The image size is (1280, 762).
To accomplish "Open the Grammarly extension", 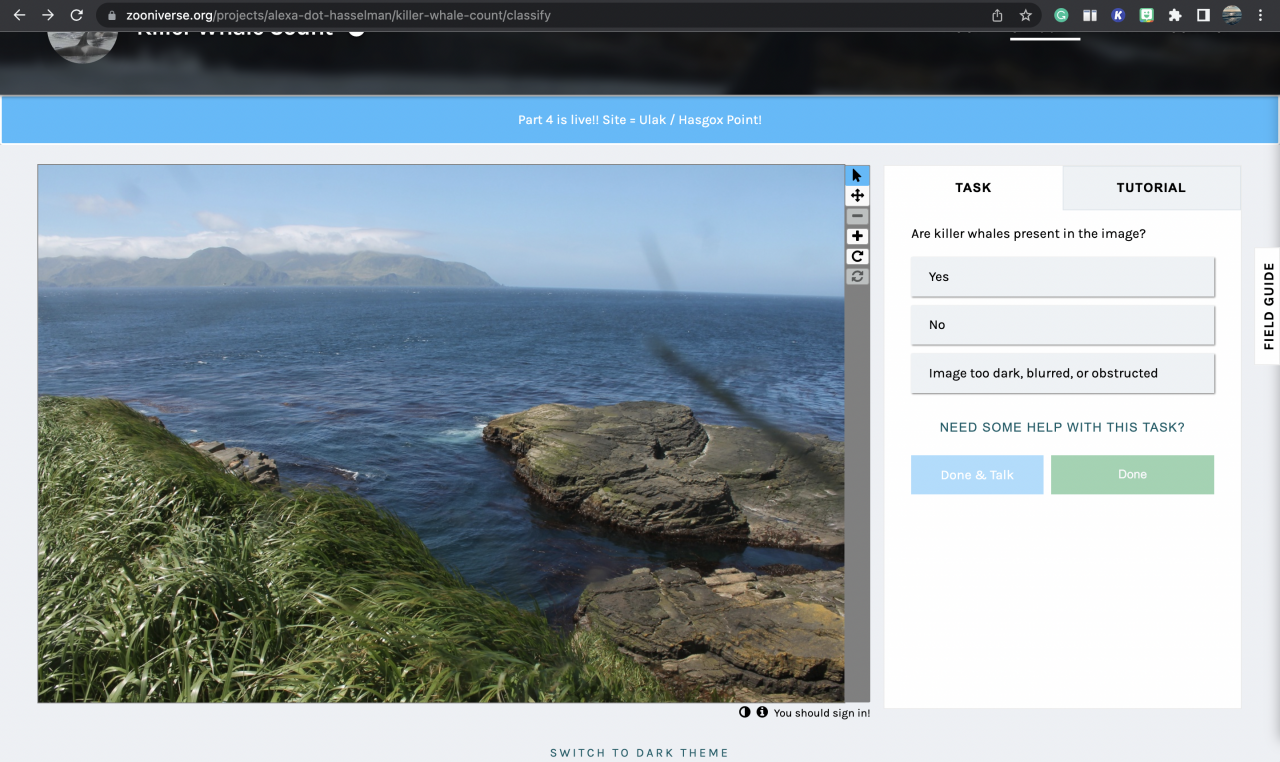I will 1062,15.
